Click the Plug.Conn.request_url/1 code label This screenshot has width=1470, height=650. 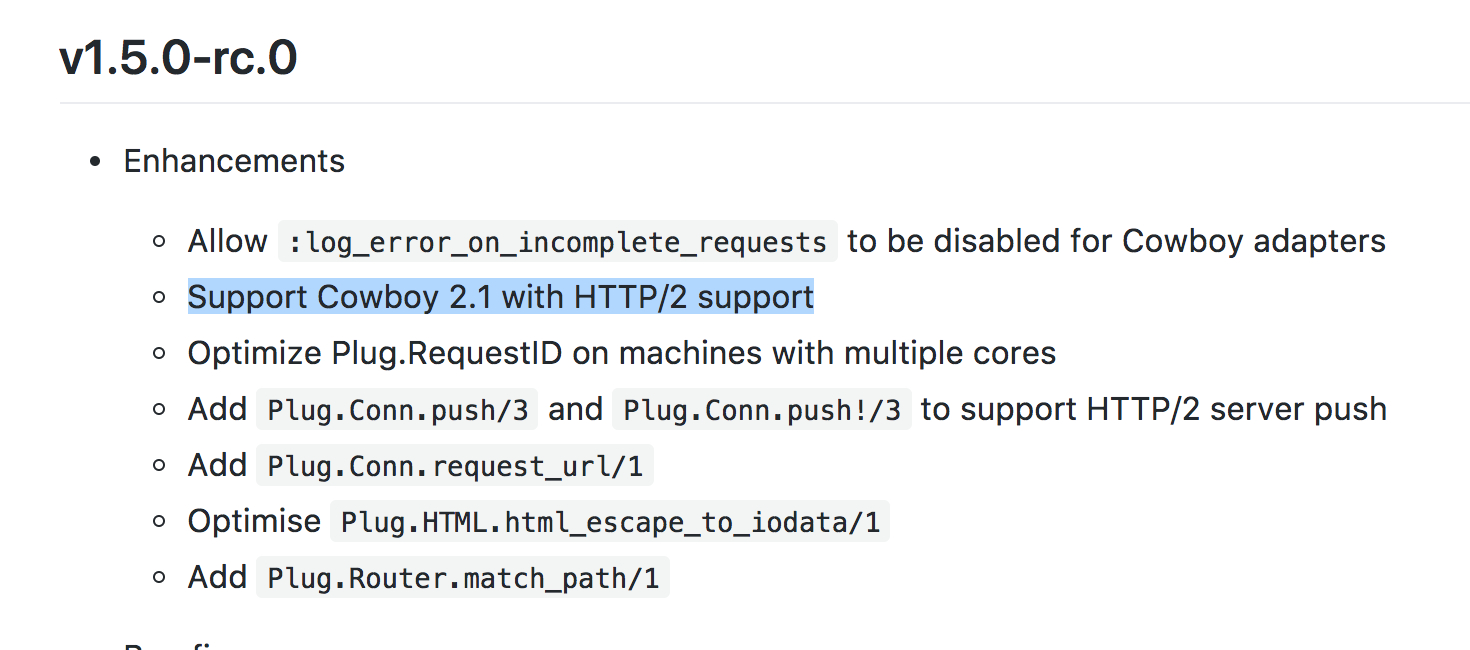(x=455, y=465)
